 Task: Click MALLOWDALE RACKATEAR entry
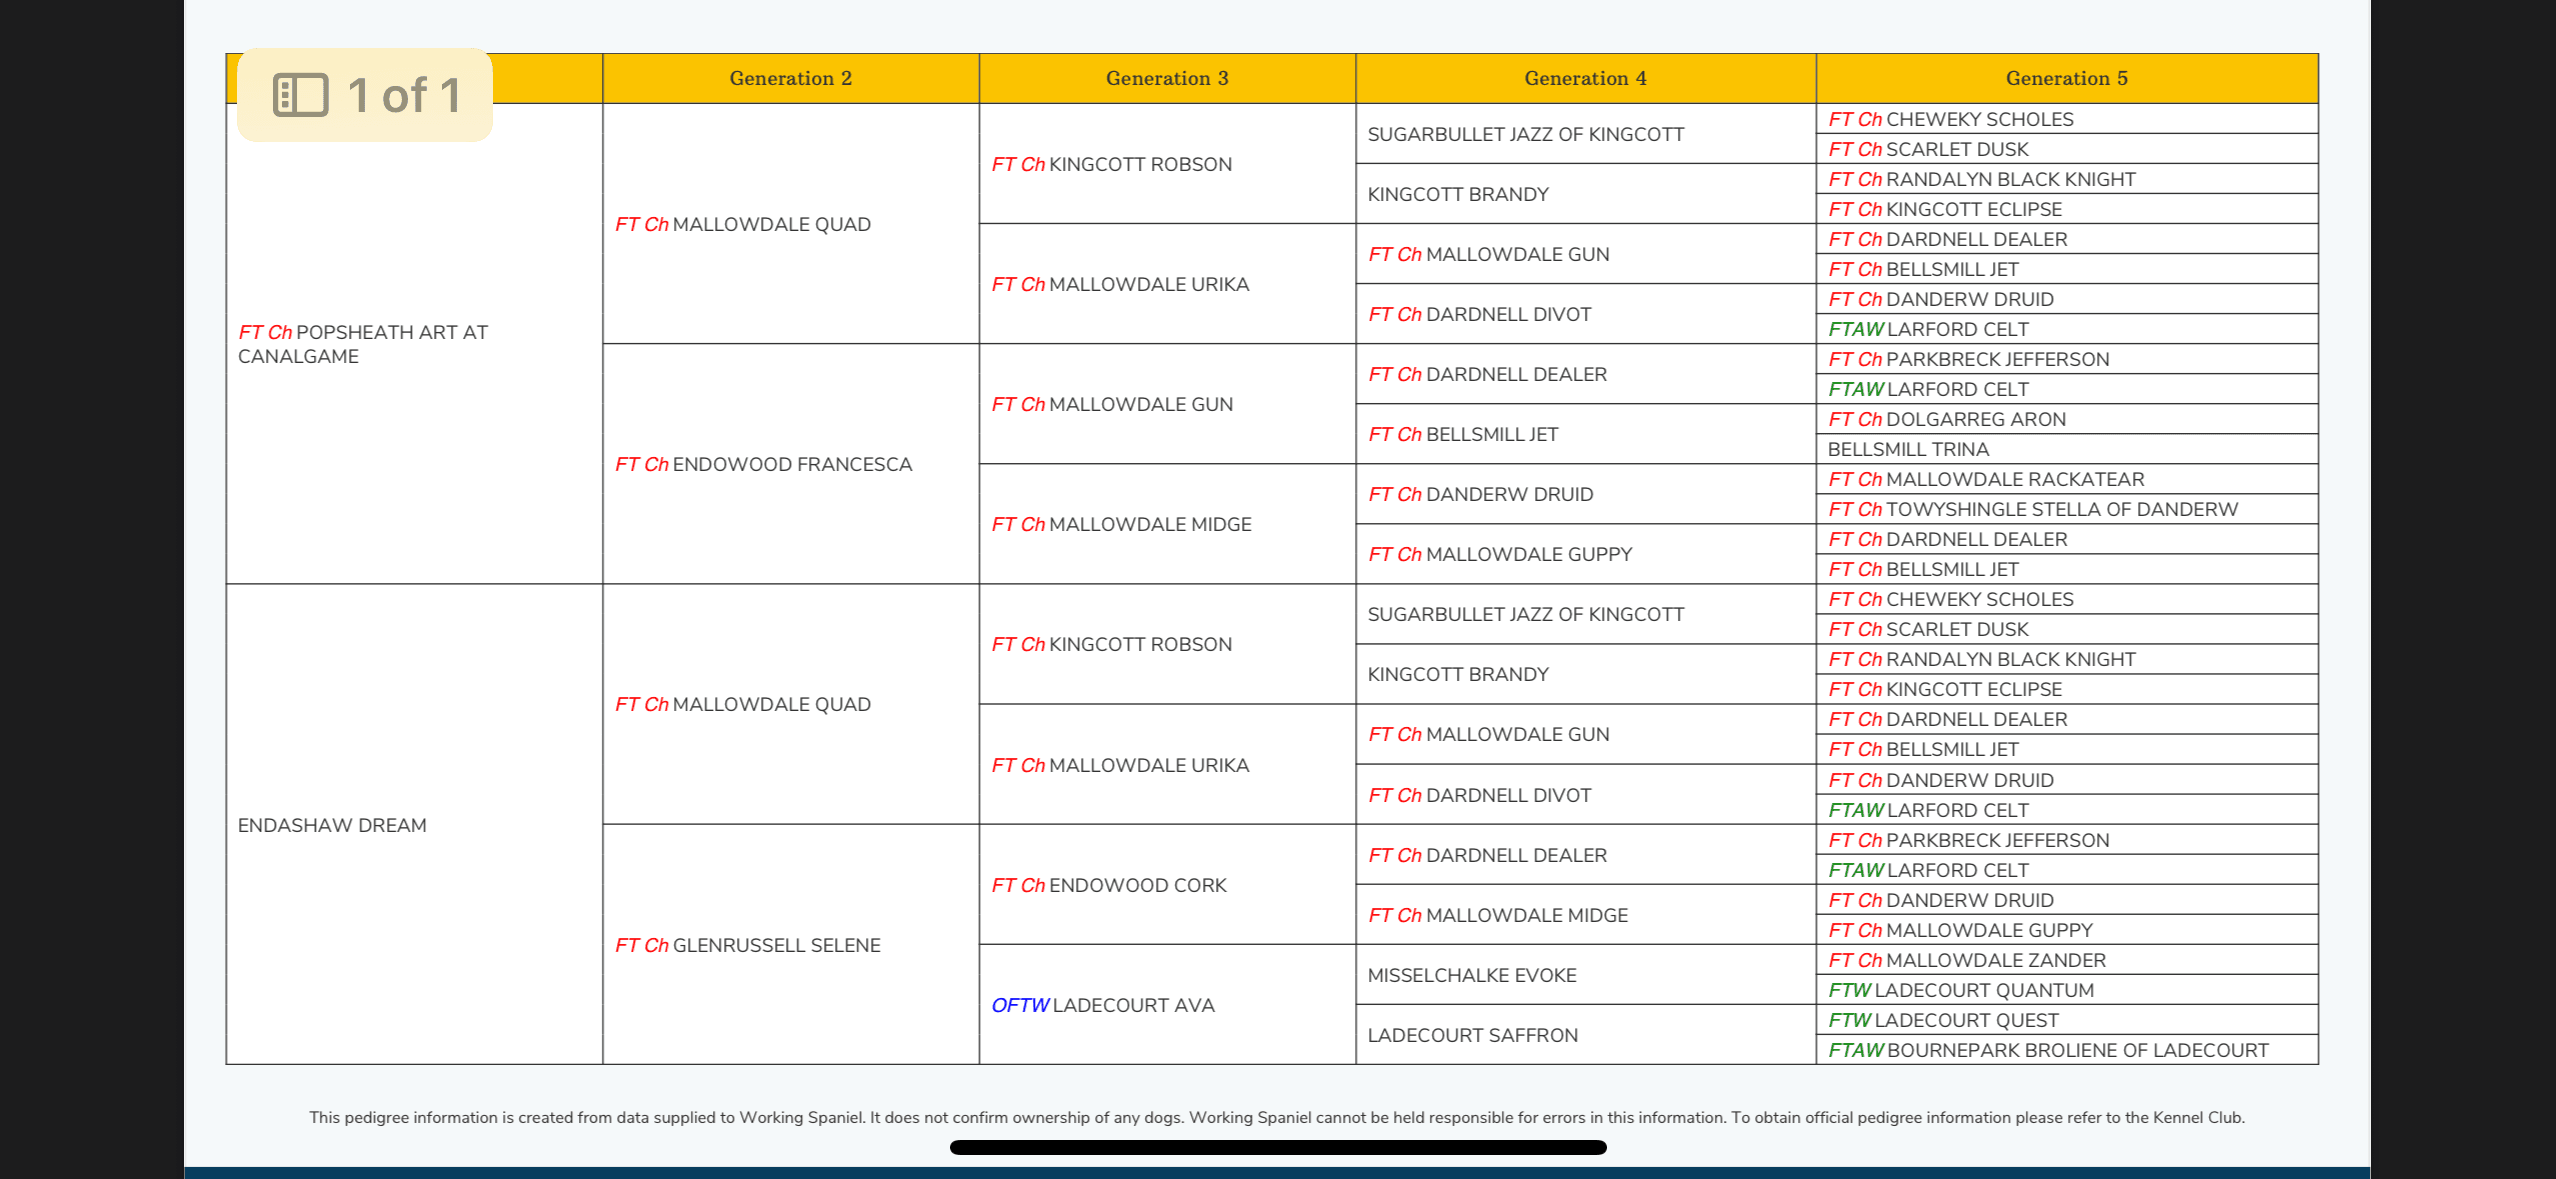pyautogui.click(x=1986, y=479)
